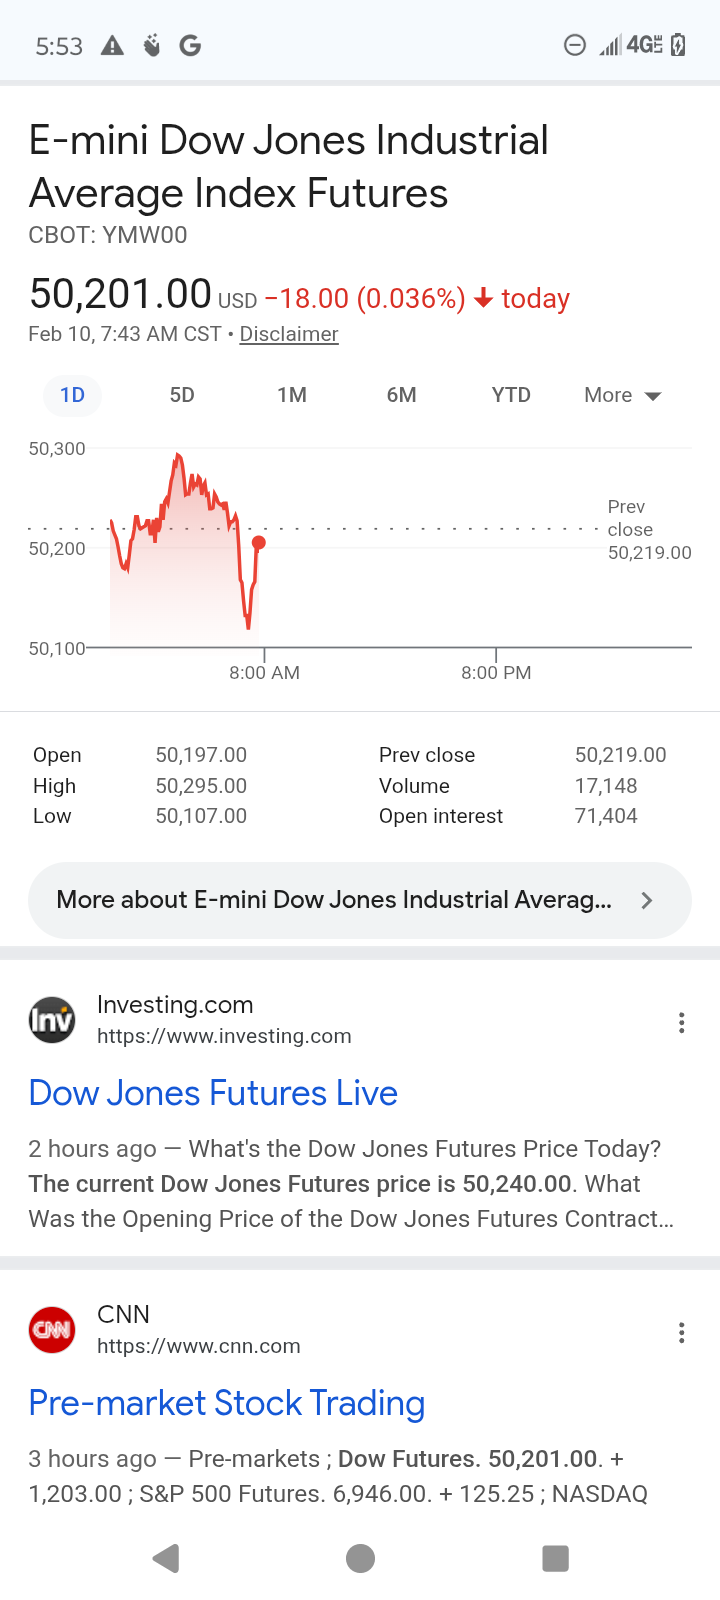Image resolution: width=720 pixels, height=1600 pixels.
Task: Open the CNN result three-dot menu
Action: [681, 1332]
